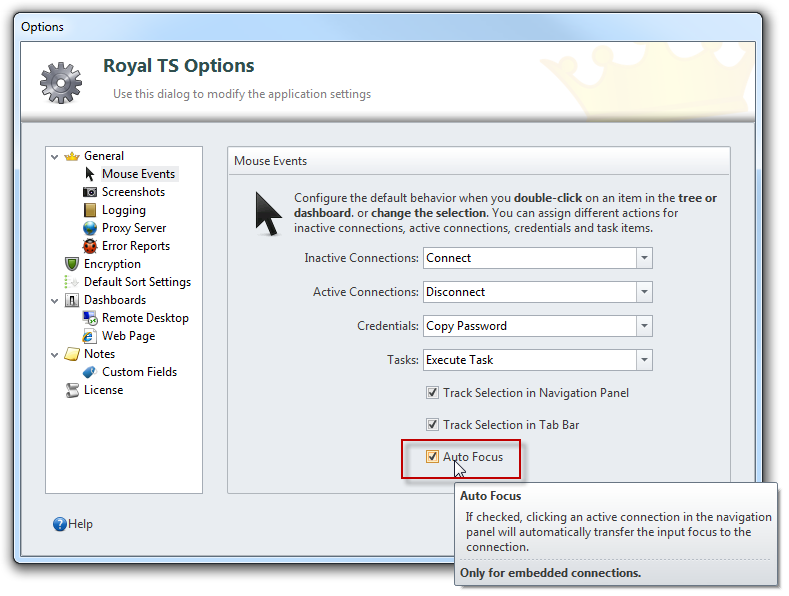This screenshot has width=789, height=596.
Task: Open Custom Fields under Notes
Action: 139,372
